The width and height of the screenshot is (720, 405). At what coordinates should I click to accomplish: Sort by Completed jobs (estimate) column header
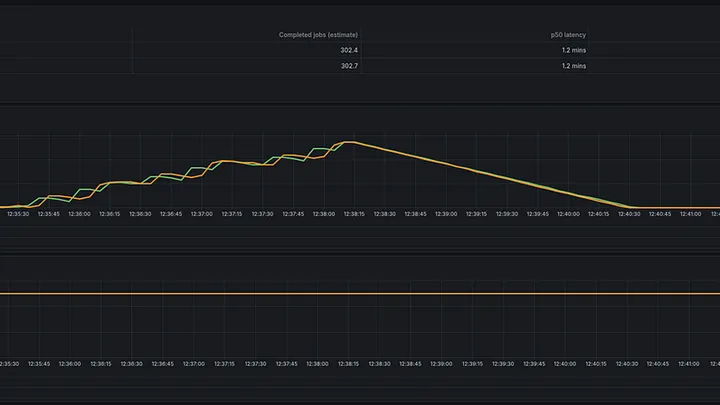(x=318, y=35)
